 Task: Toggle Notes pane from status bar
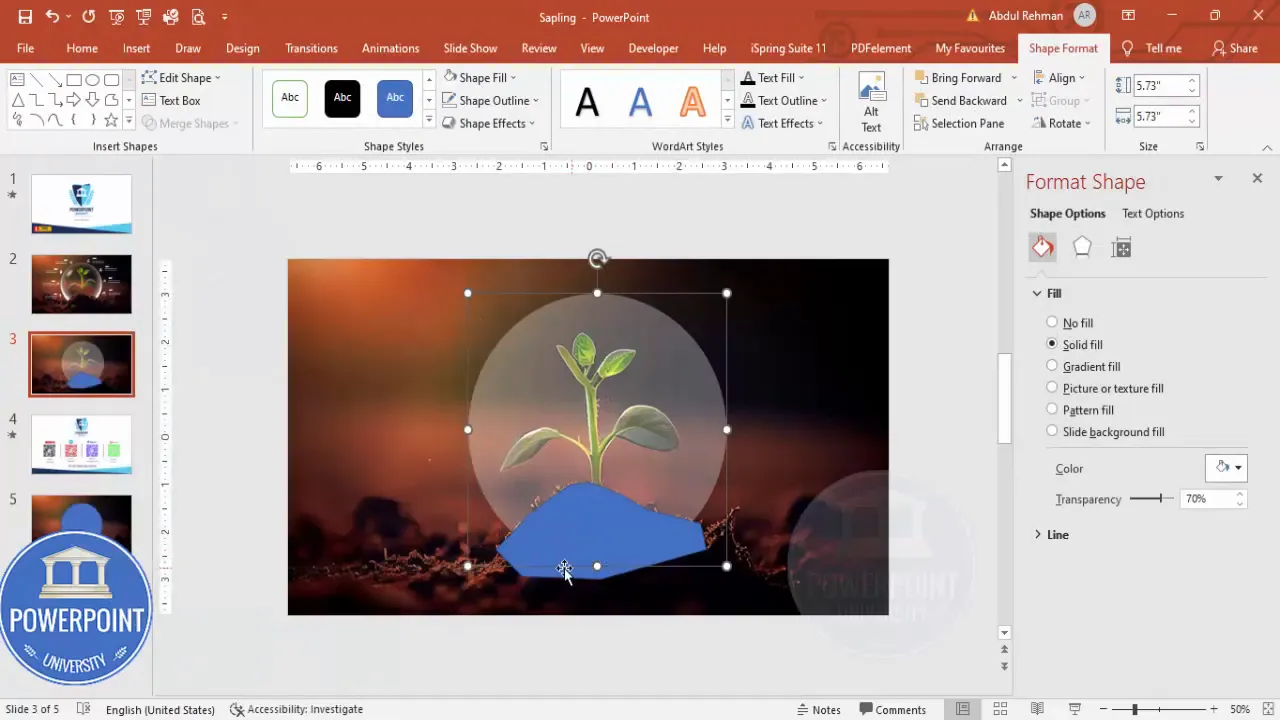pyautogui.click(x=818, y=709)
